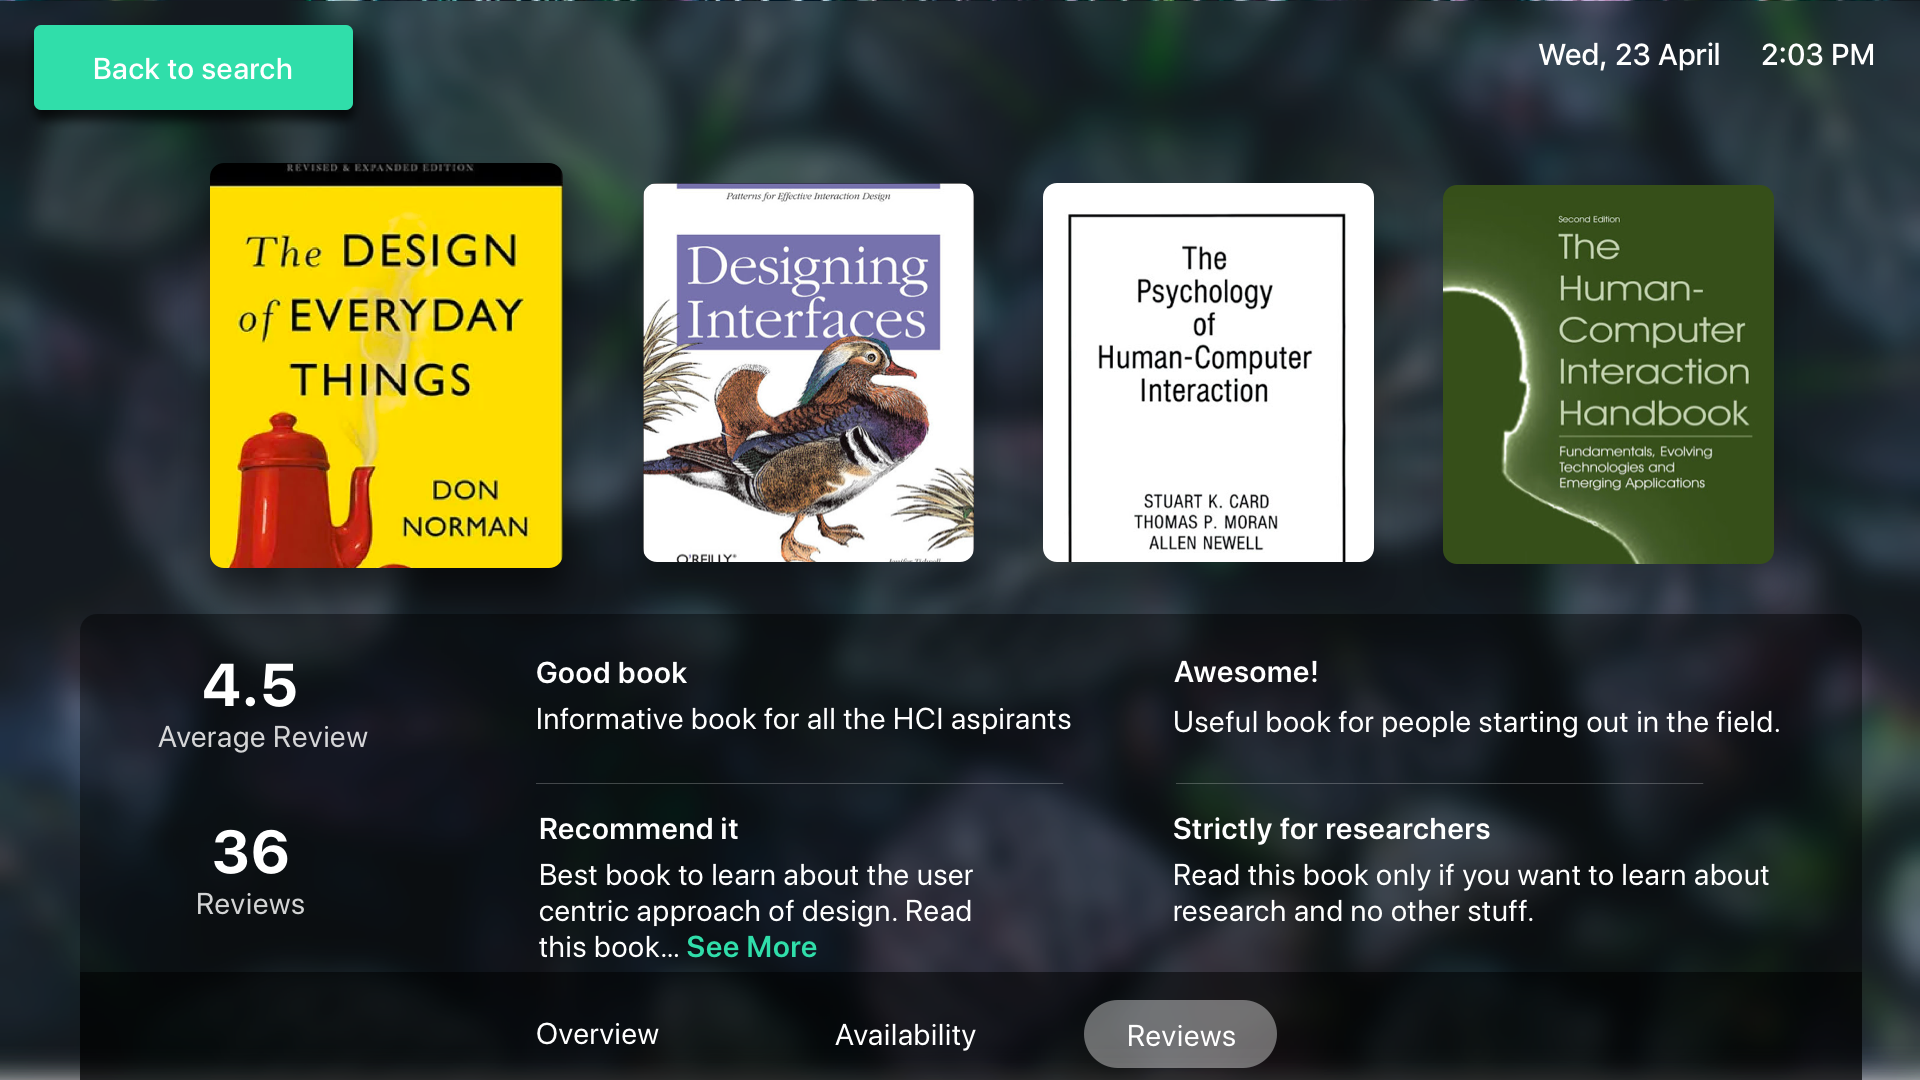Click the 'Read this book only if' review text
This screenshot has height=1080, width=1920.
click(x=1471, y=893)
